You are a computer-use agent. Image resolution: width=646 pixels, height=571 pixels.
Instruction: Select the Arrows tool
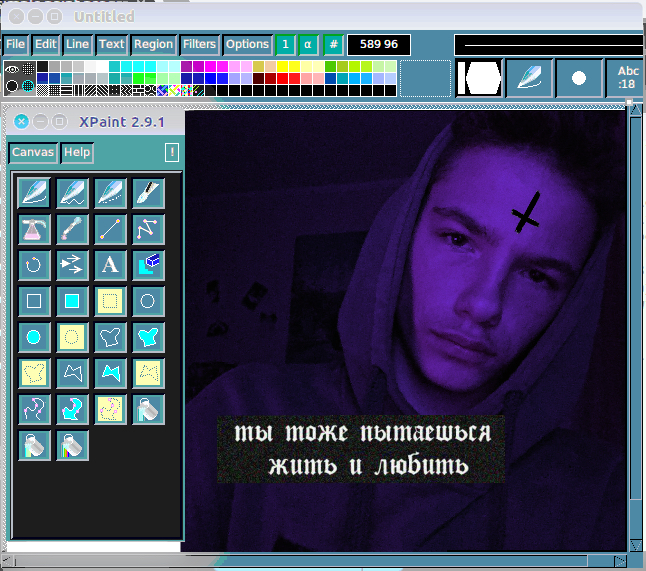(x=72, y=265)
